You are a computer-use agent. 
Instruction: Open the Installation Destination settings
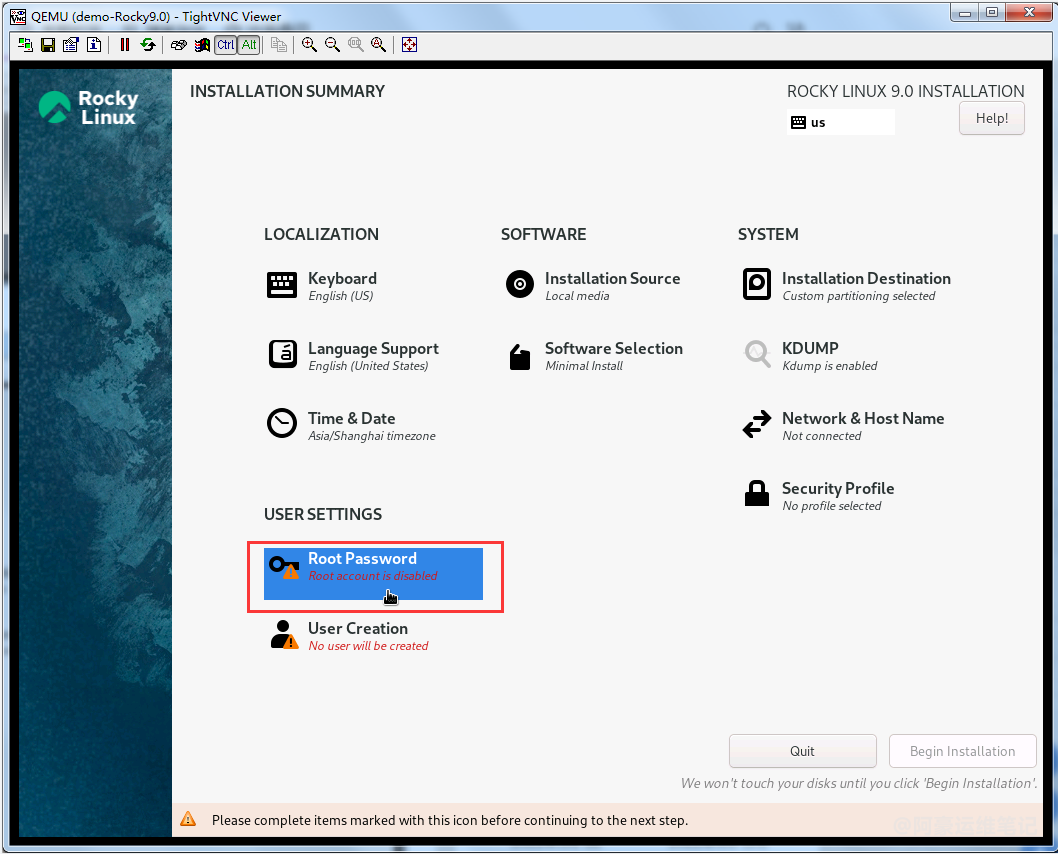click(865, 285)
